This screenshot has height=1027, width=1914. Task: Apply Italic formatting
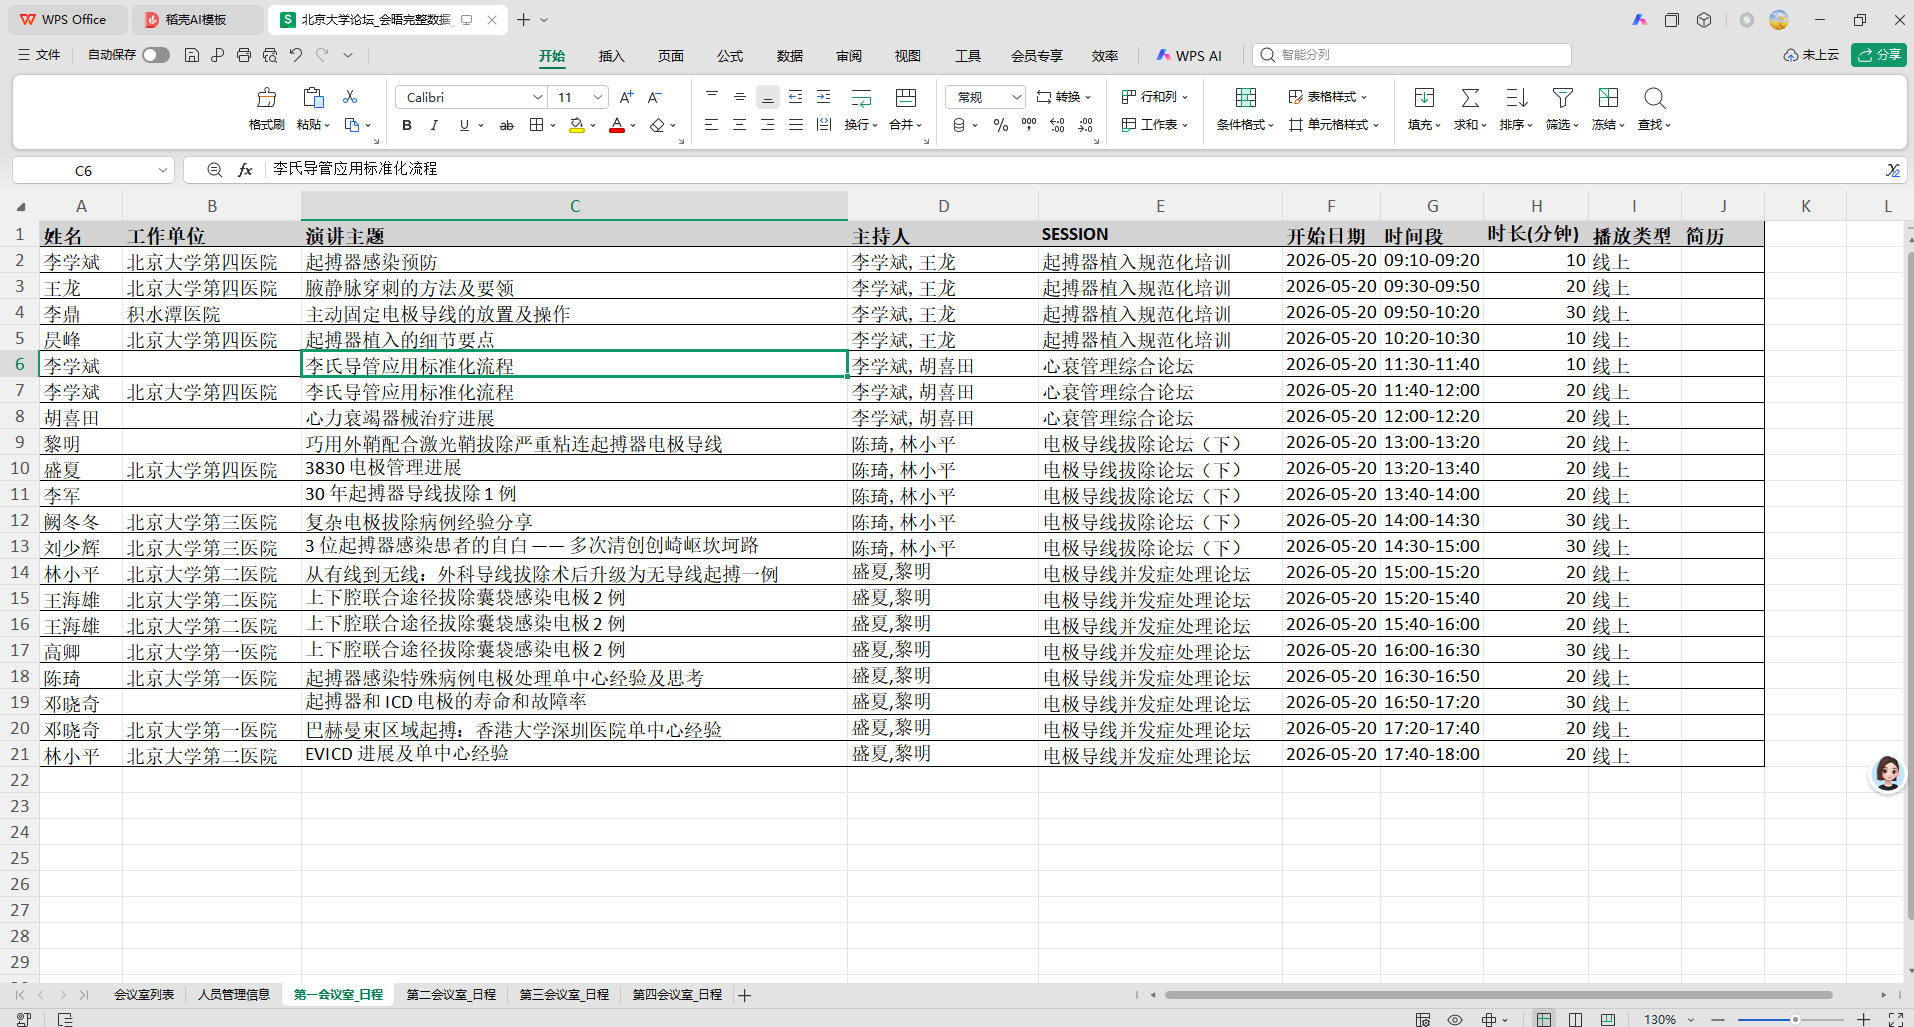[434, 125]
